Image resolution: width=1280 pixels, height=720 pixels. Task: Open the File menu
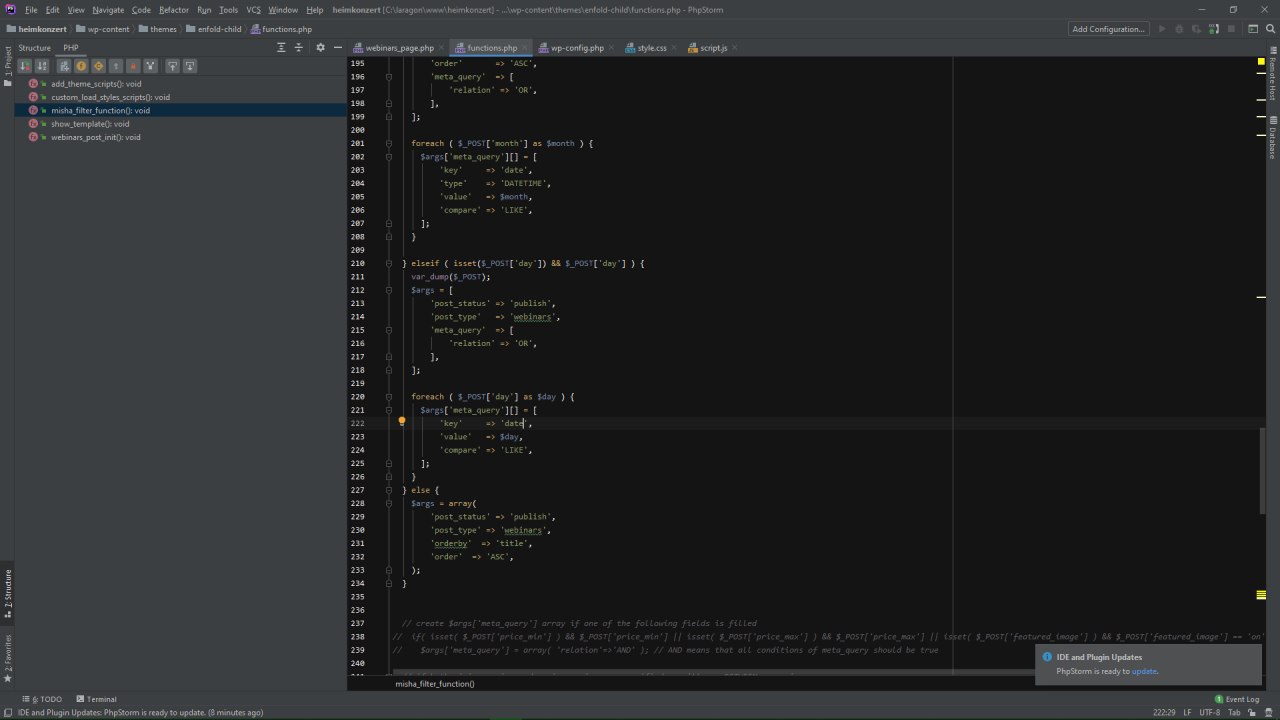tap(31, 10)
